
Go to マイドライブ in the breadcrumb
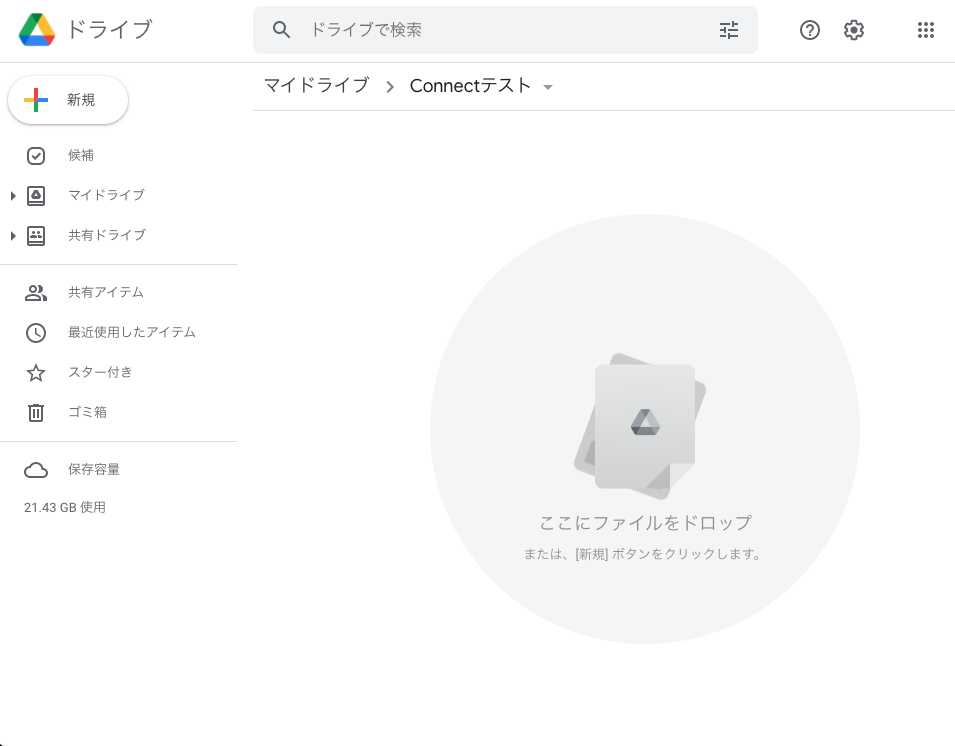pyautogui.click(x=316, y=86)
